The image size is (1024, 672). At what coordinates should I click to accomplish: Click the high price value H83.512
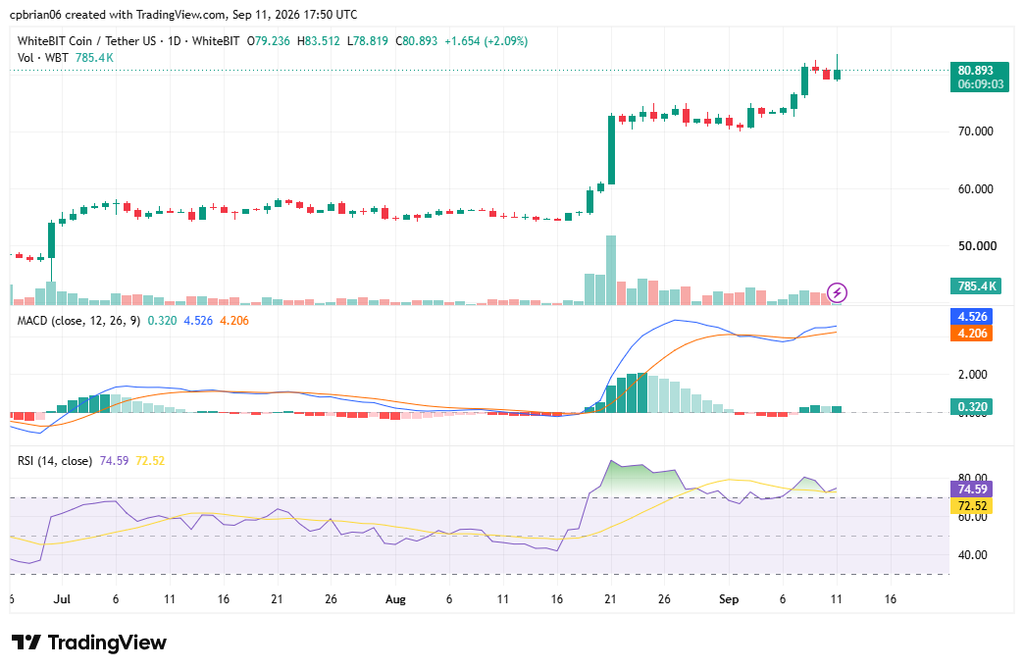(319, 41)
